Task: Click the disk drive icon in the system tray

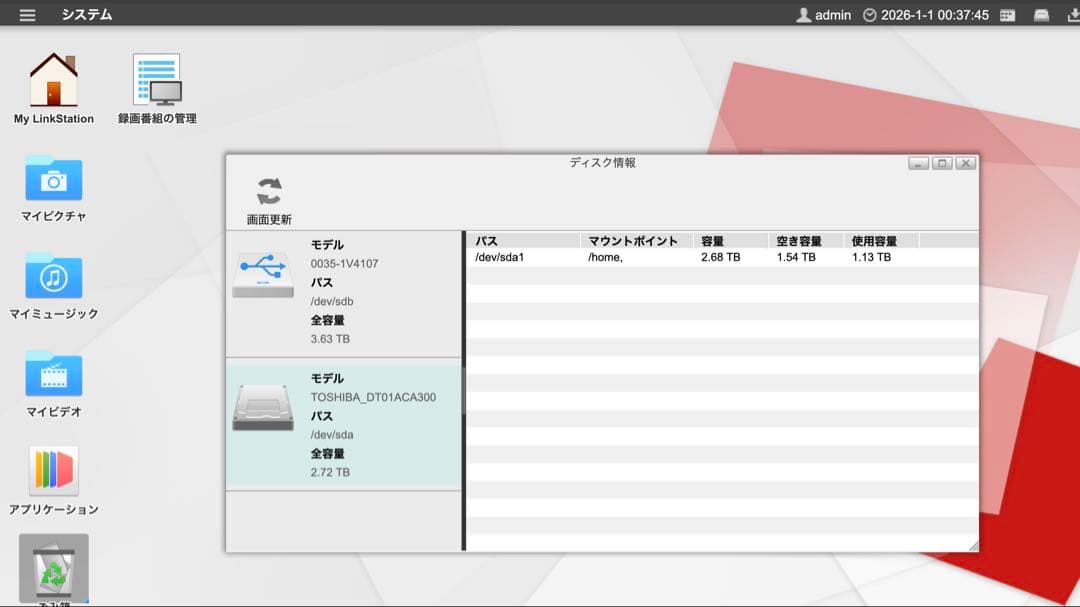Action: click(x=1040, y=15)
